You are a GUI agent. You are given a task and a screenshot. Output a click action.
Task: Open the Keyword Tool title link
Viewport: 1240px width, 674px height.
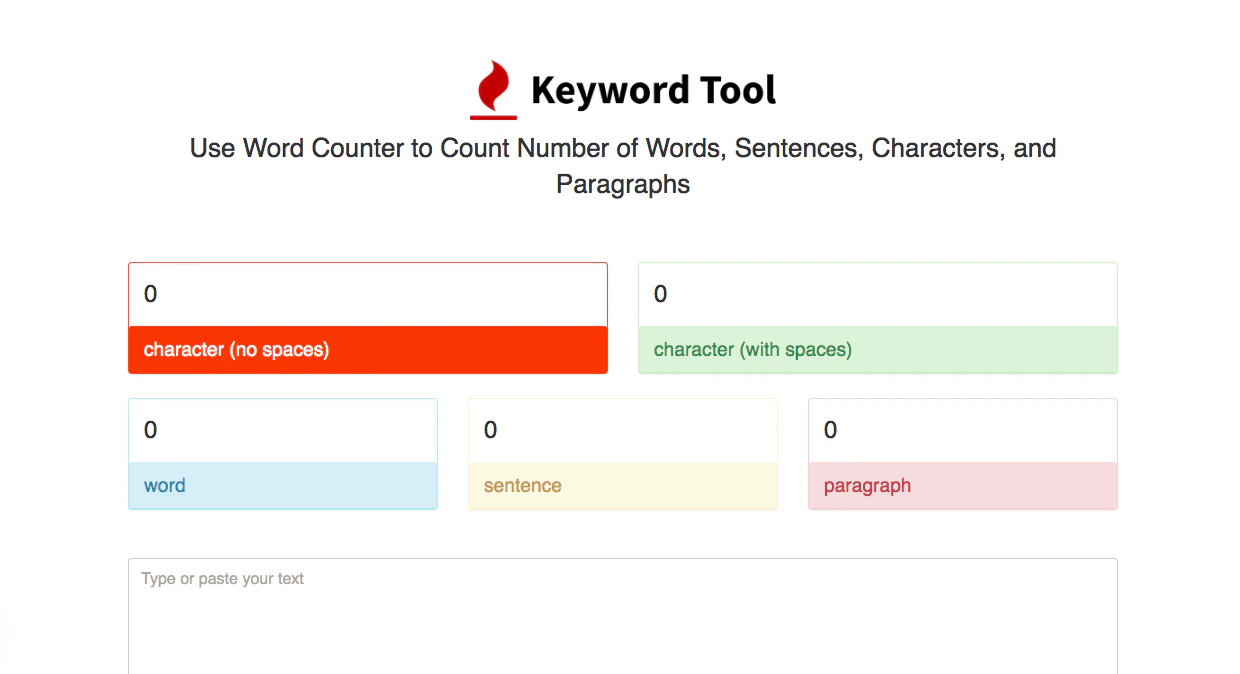click(x=653, y=90)
